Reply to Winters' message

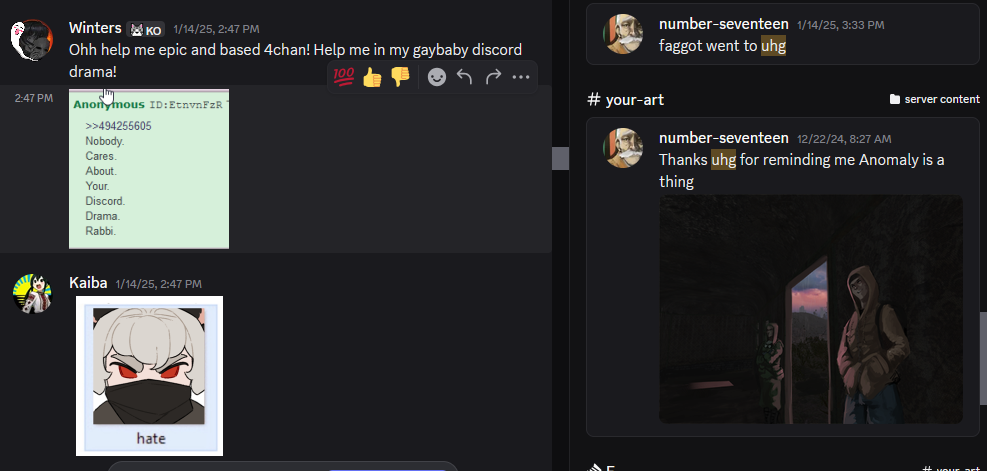tap(465, 77)
